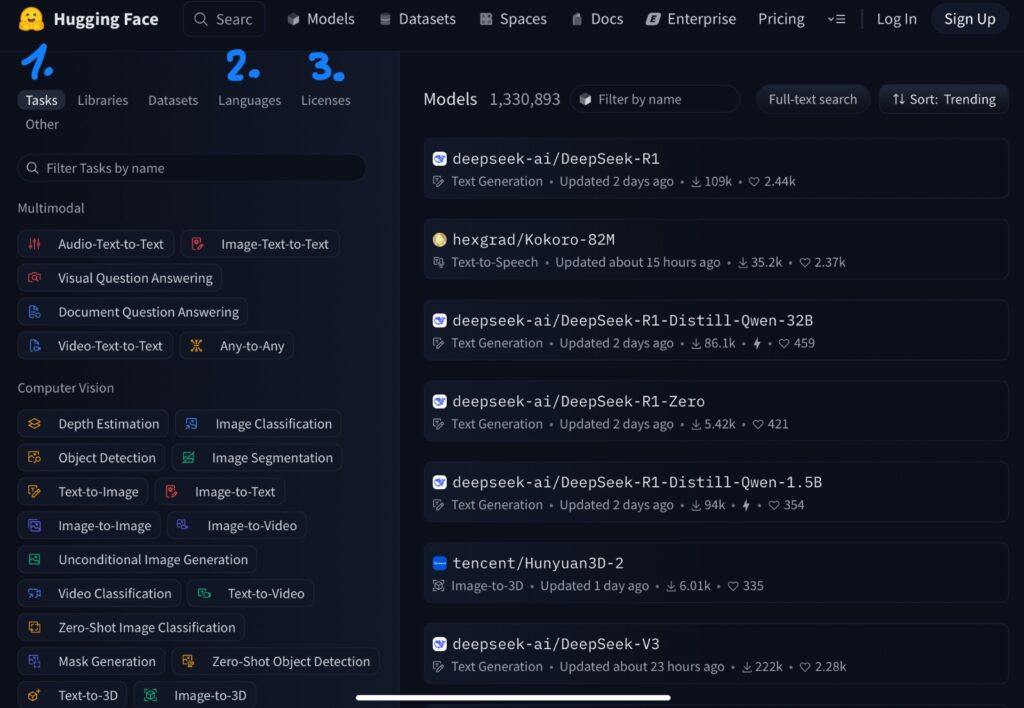Viewport: 1024px width, 708px height.
Task: Click the Audio-Text-to-Text task icon
Action: (35, 244)
